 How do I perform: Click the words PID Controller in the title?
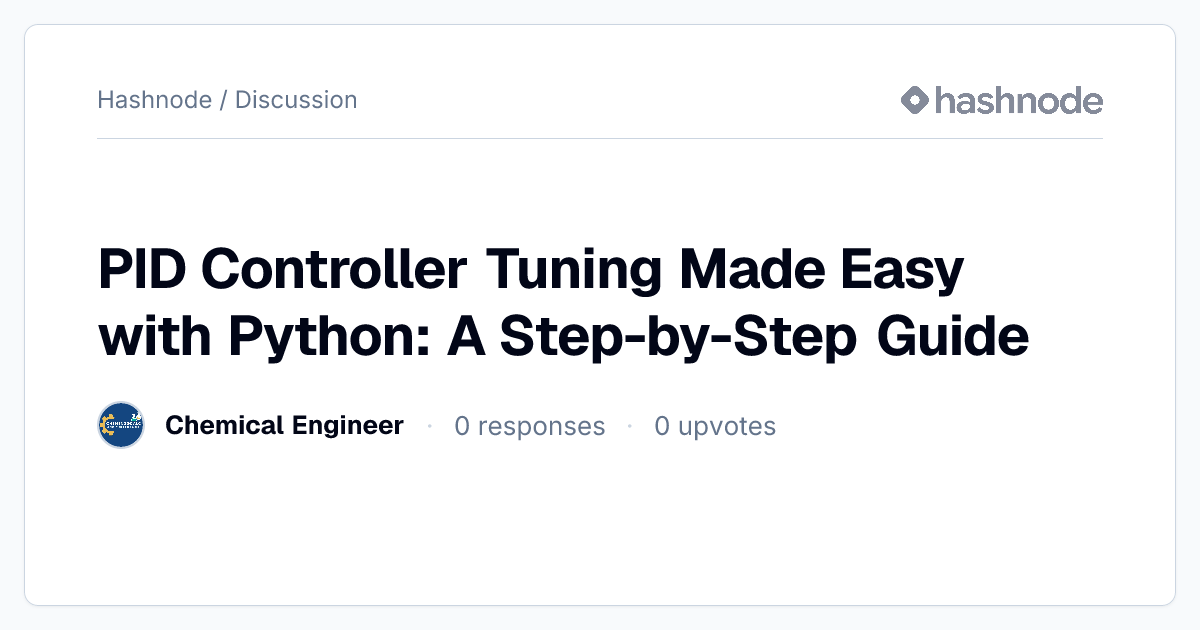(283, 270)
